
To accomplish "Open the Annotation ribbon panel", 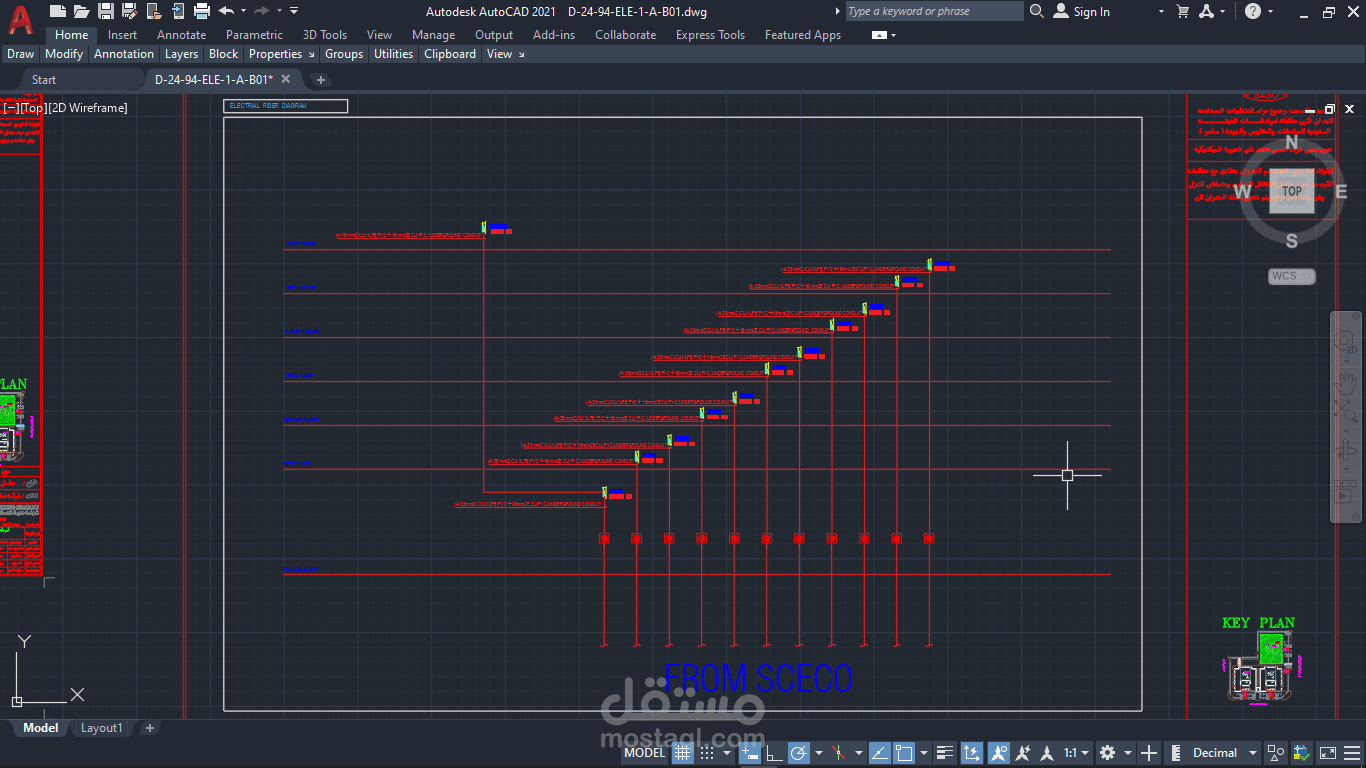I will [x=124, y=54].
